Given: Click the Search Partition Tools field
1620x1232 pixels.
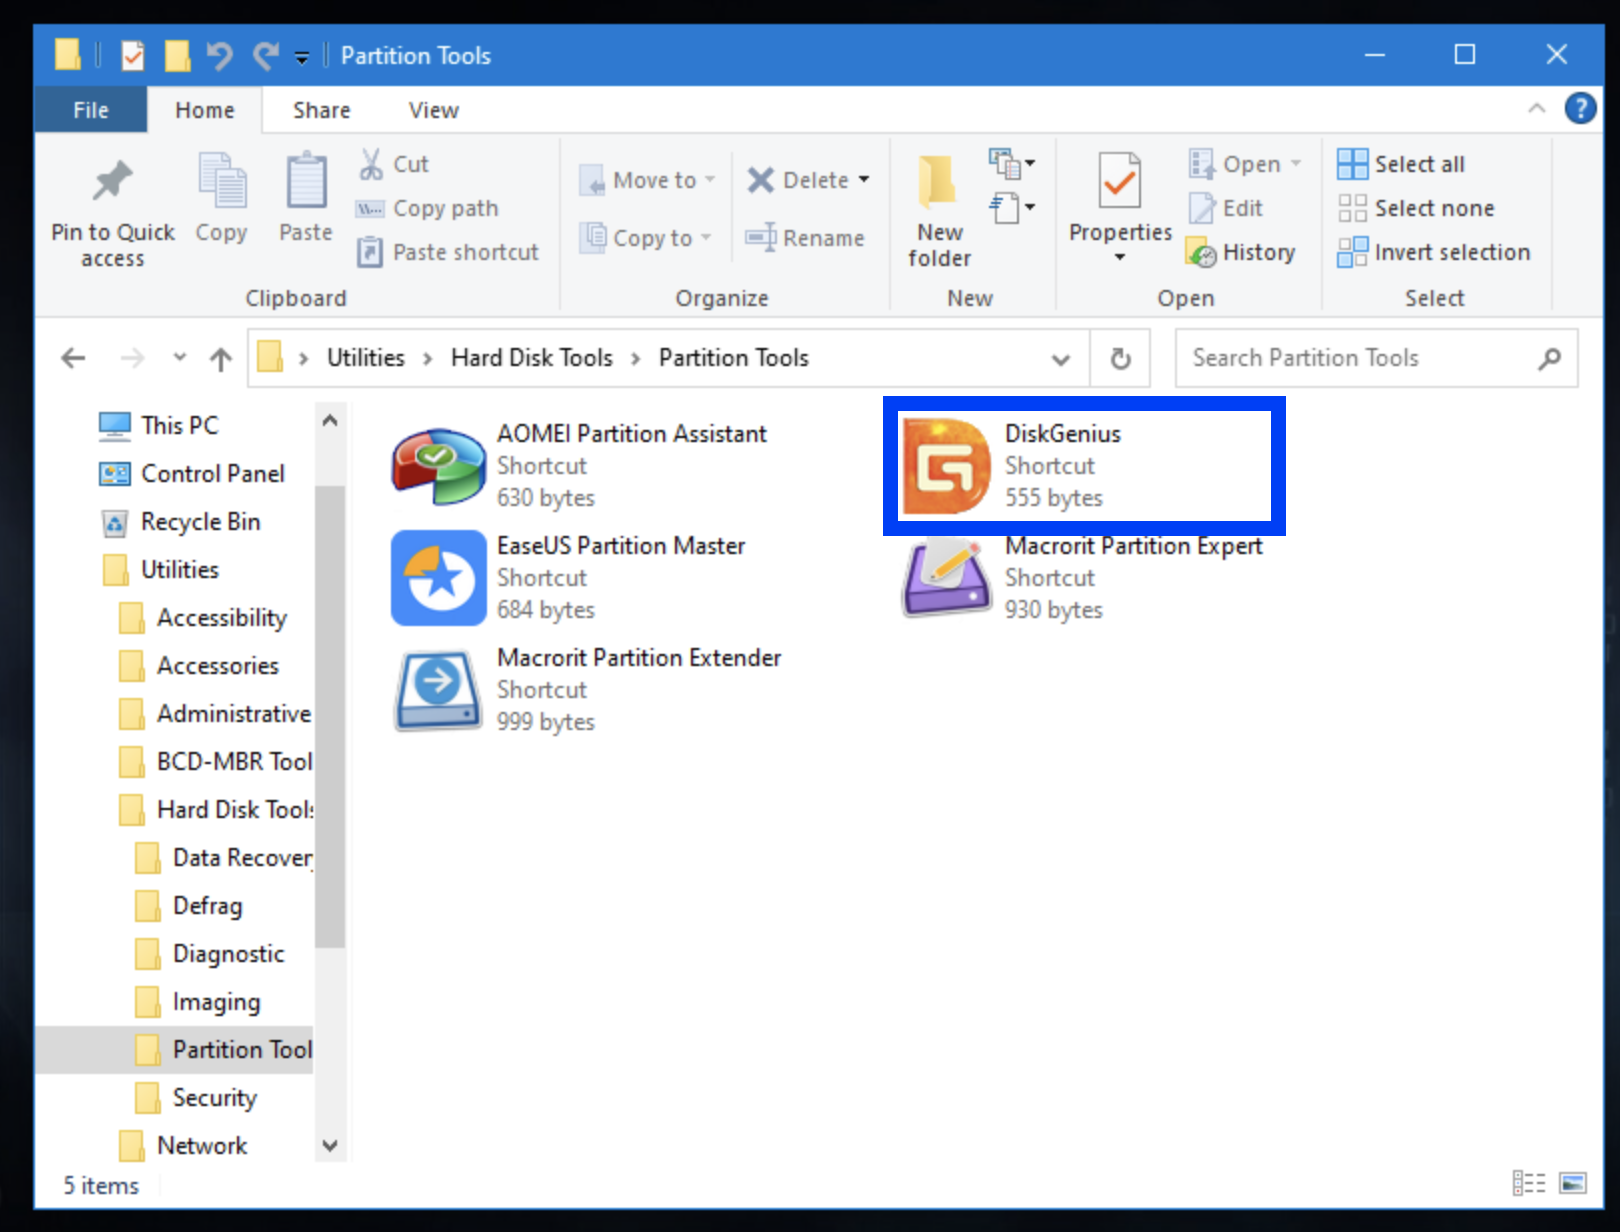Looking at the screenshot, I should 1350,358.
